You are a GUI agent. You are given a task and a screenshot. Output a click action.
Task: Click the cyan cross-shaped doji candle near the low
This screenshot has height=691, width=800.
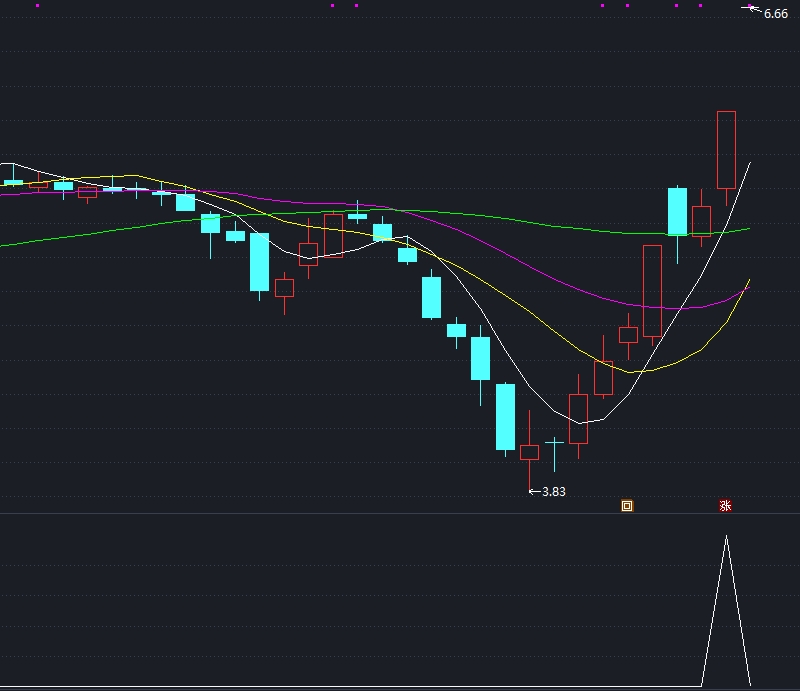(554, 443)
